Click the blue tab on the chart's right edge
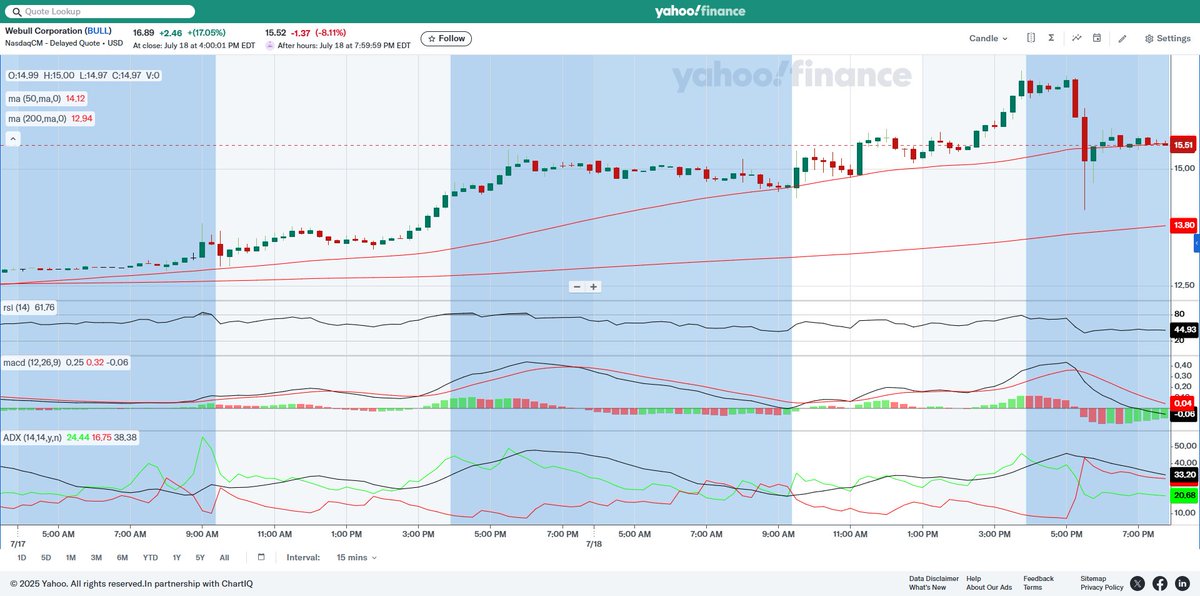 pyautogui.click(x=1197, y=243)
